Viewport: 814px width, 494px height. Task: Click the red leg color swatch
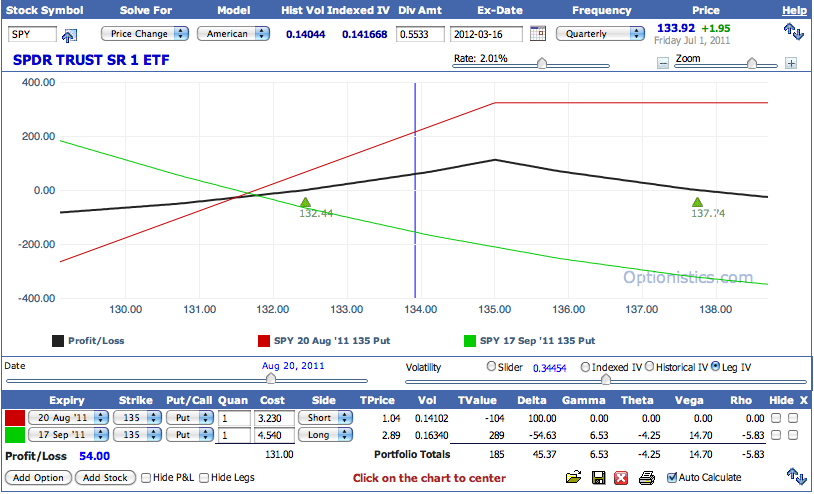pos(15,418)
